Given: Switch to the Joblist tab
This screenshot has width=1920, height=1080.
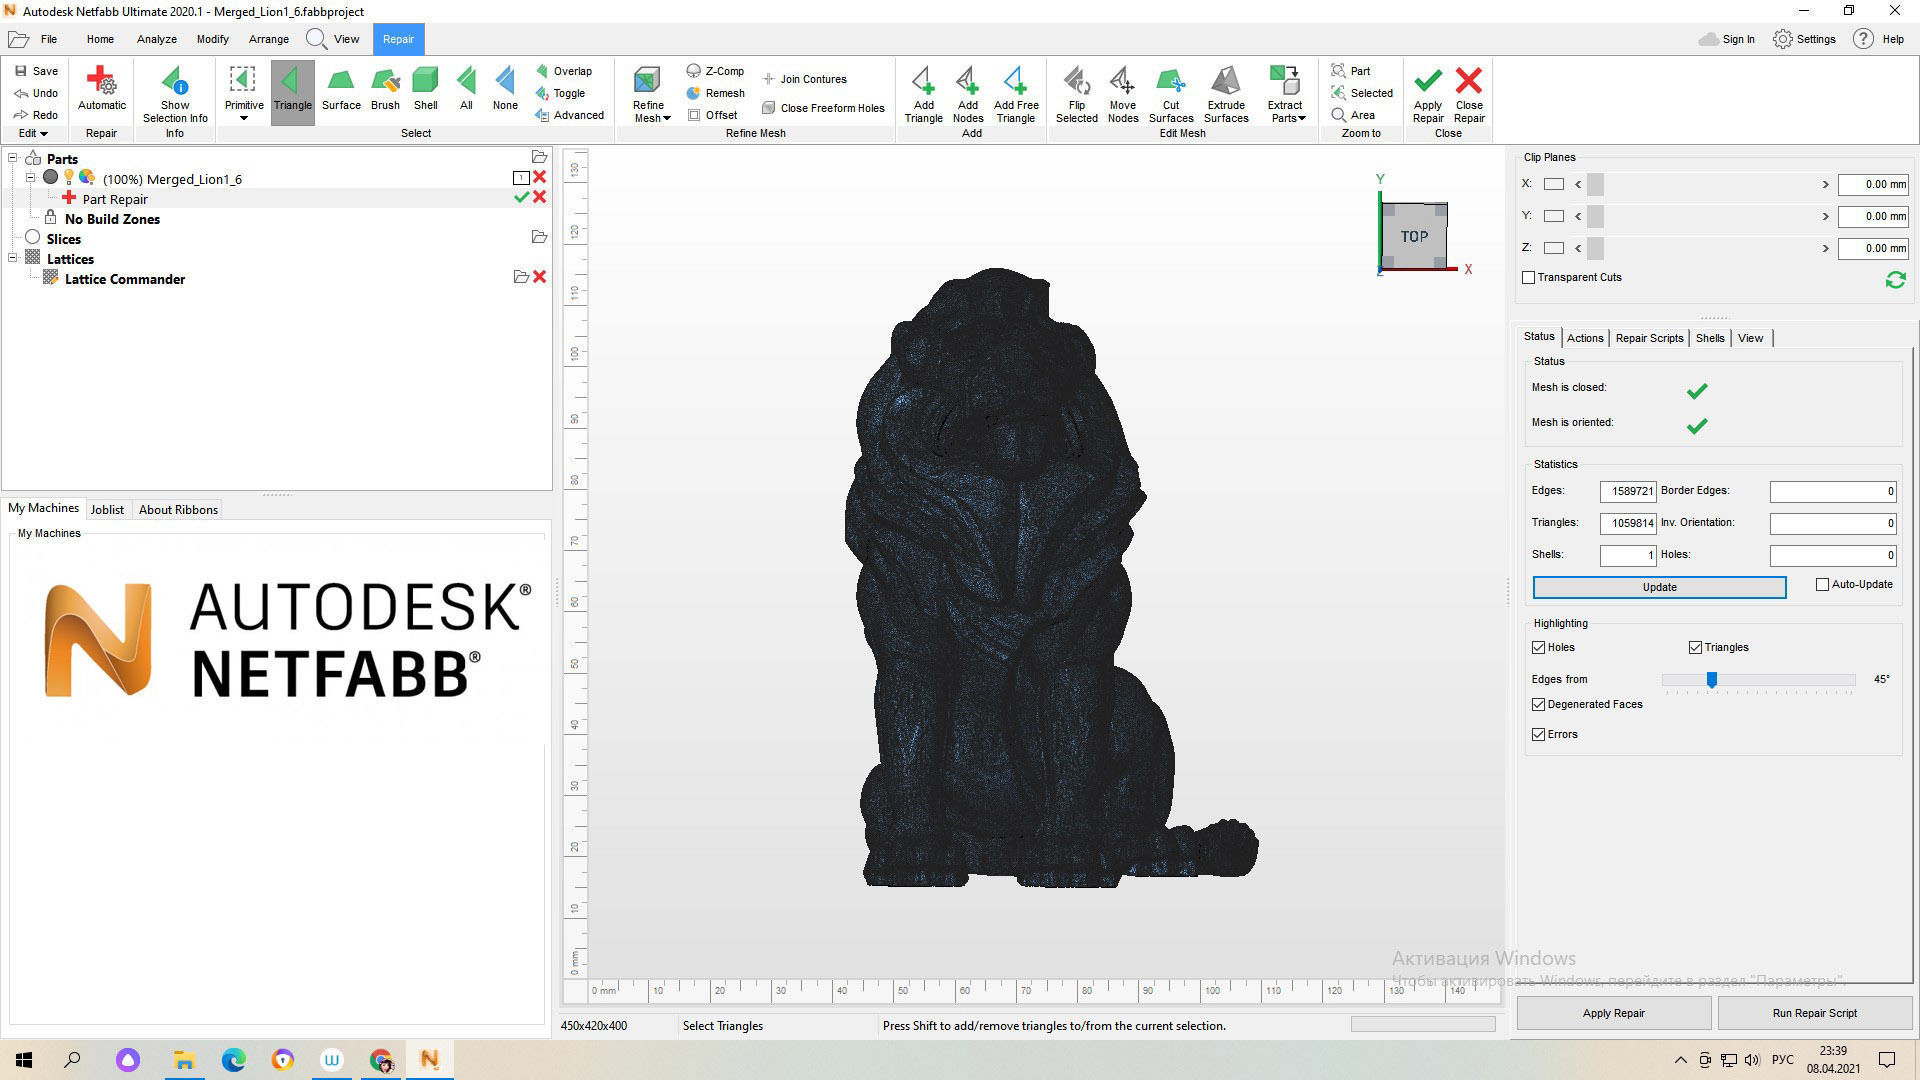Looking at the screenshot, I should coord(107,509).
